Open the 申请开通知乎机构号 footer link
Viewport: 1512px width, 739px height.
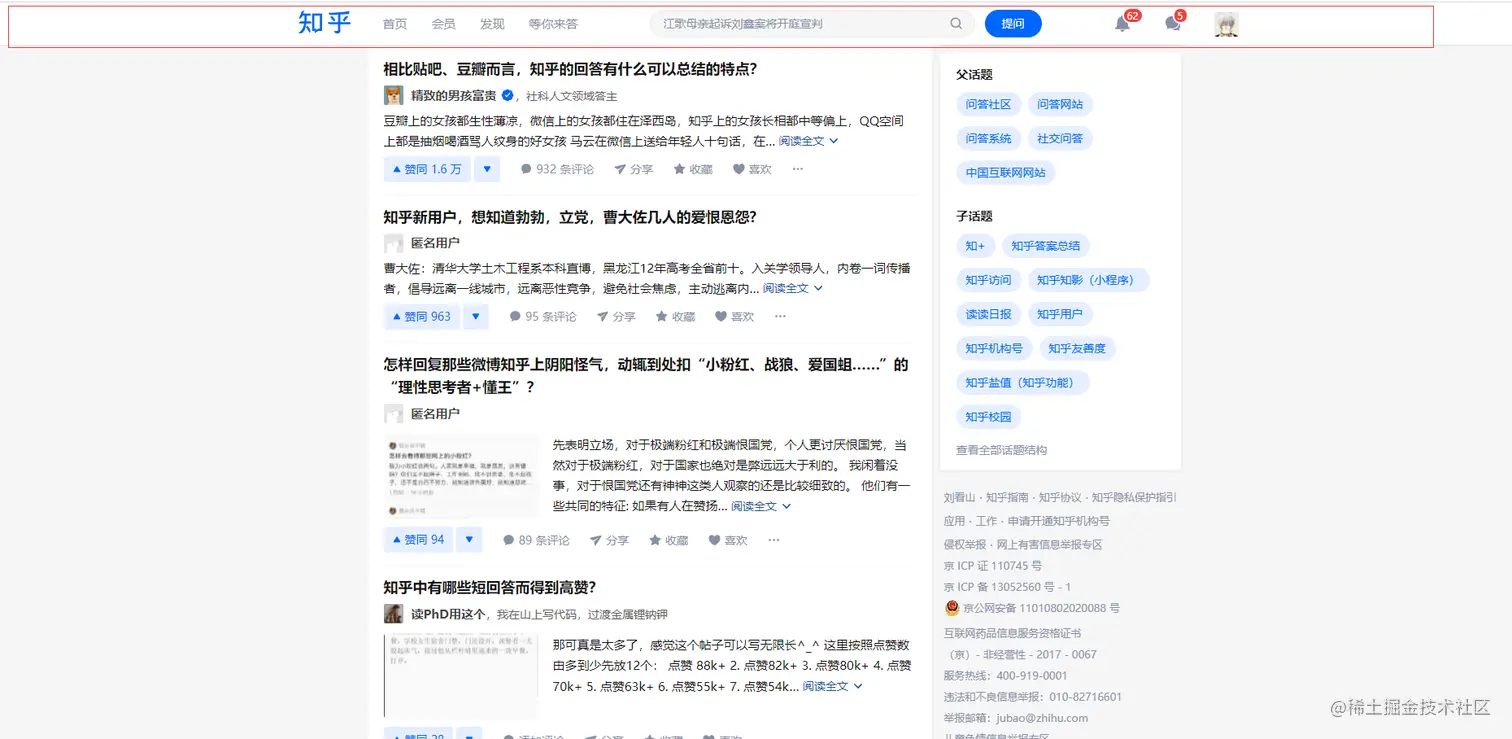(x=1058, y=521)
